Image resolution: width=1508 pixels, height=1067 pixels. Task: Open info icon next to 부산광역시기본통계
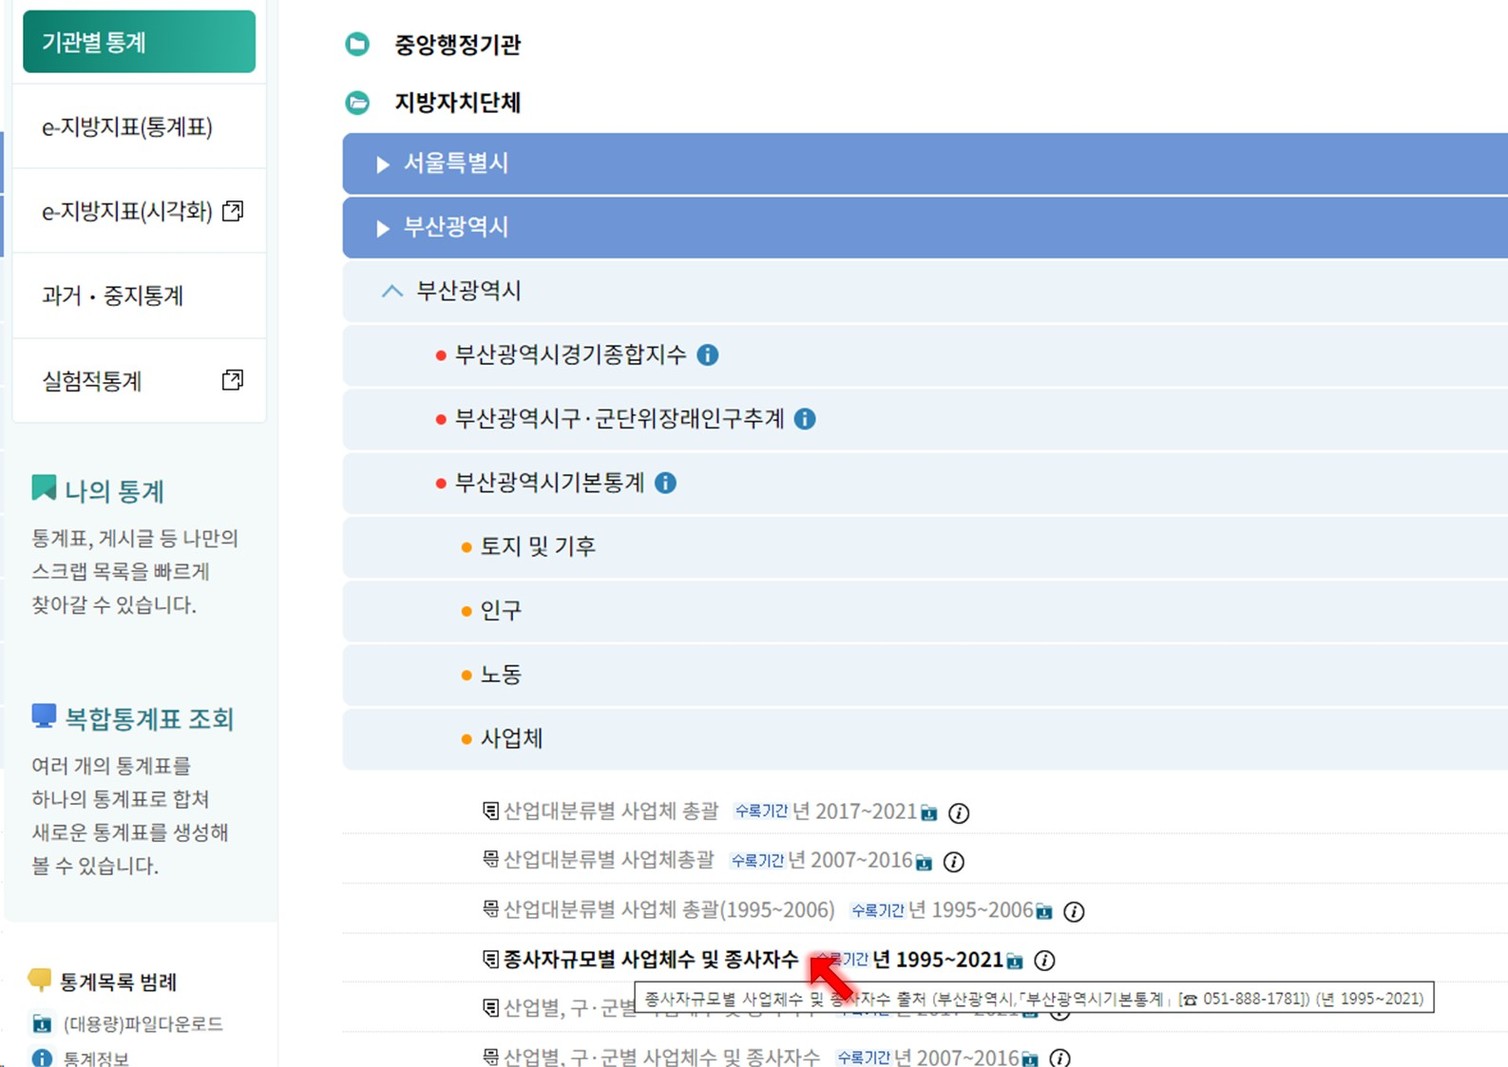[x=666, y=483]
